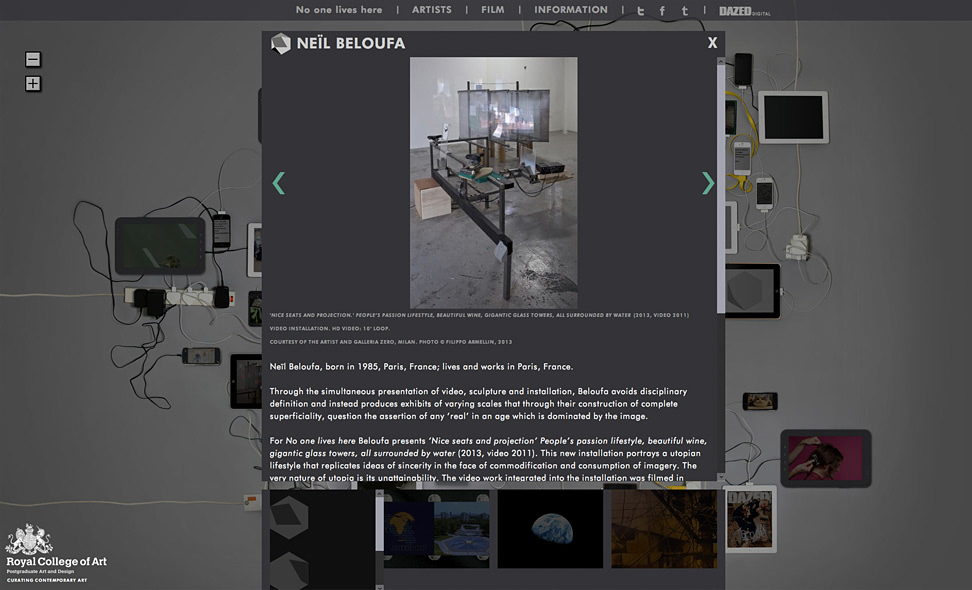Click the 'Courtesy of the artist' credit line
Image resolution: width=972 pixels, height=590 pixels.
(x=391, y=342)
